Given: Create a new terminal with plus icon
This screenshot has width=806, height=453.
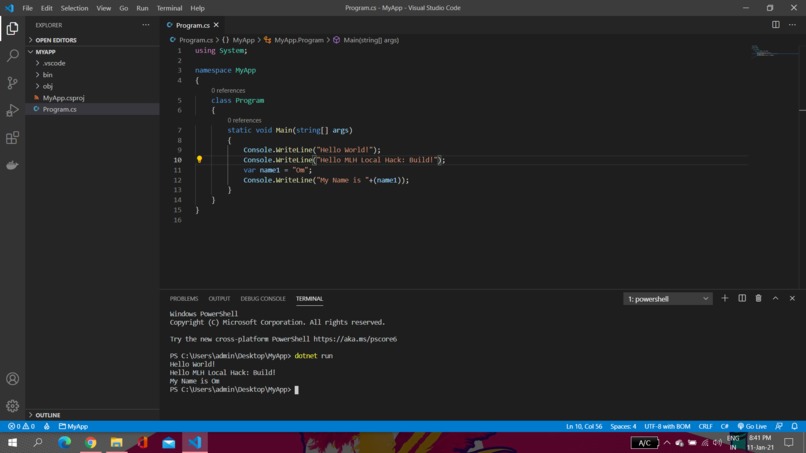Looking at the screenshot, I should [725, 298].
